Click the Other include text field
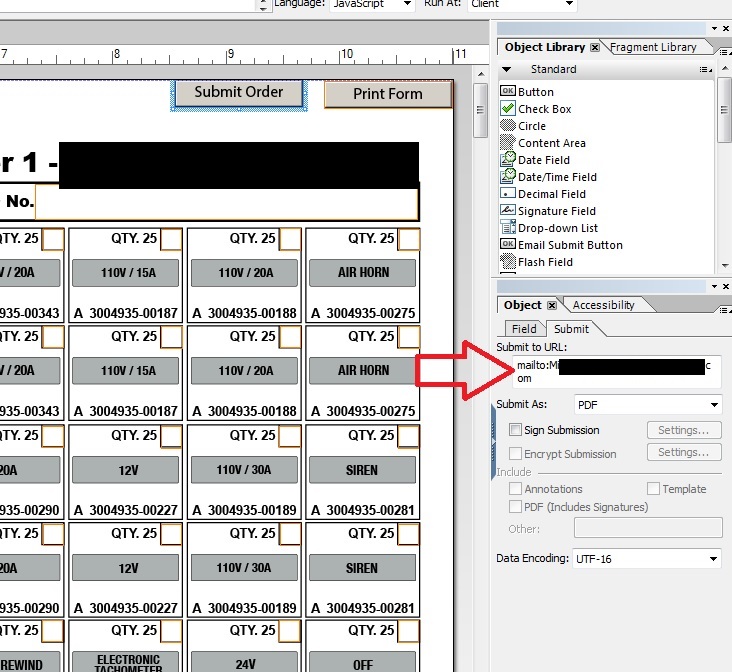The image size is (732, 672). click(x=648, y=528)
